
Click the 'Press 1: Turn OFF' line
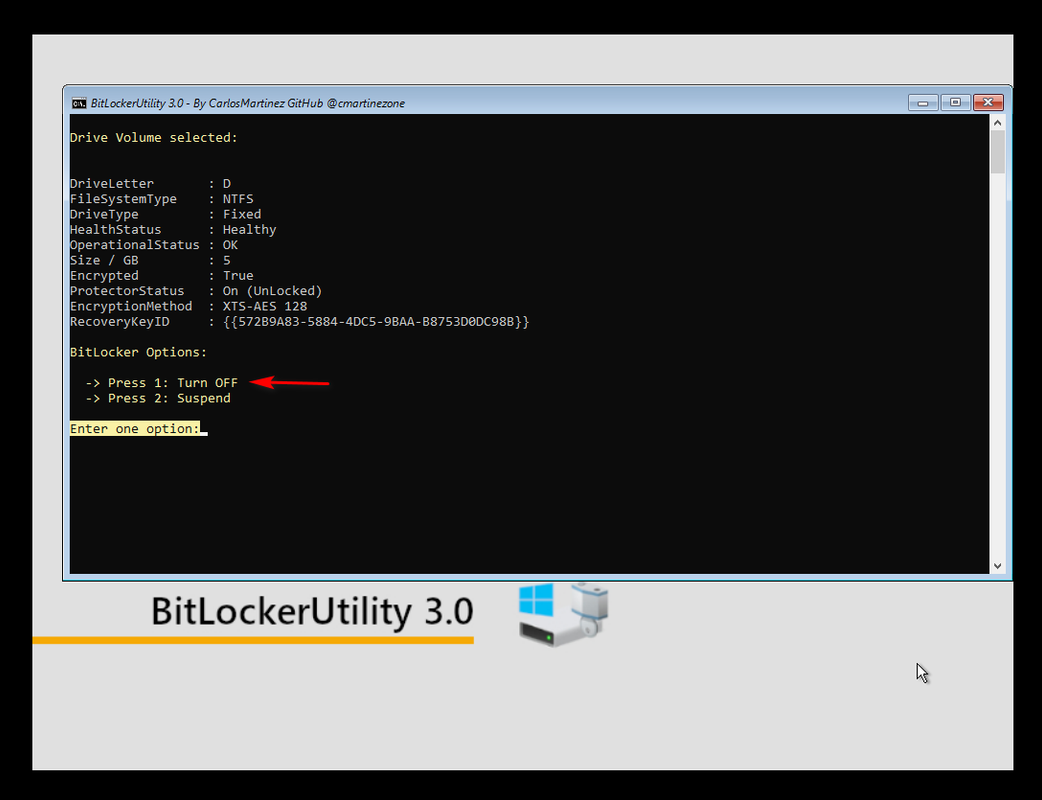[x=161, y=383]
